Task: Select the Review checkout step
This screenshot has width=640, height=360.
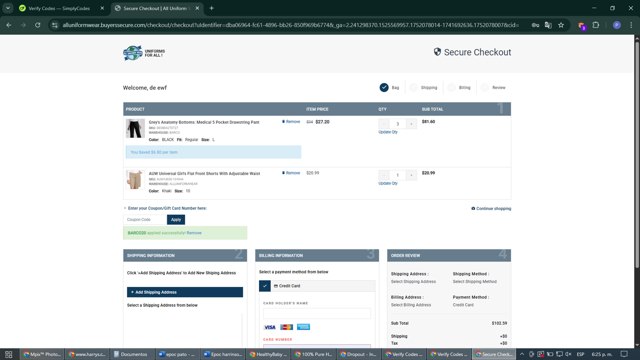Action: (493, 87)
